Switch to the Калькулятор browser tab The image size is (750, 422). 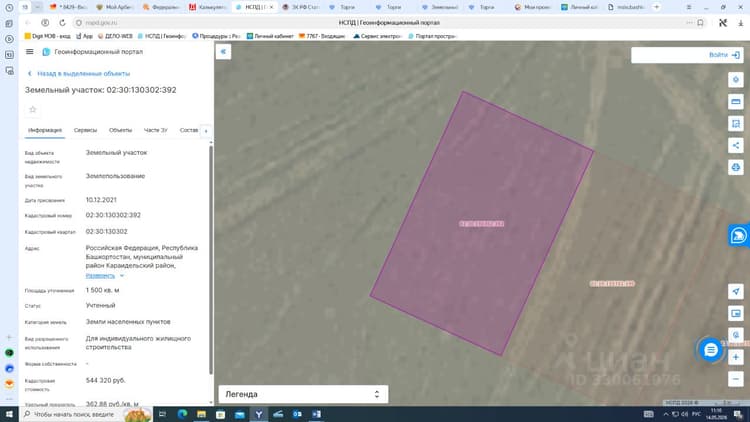point(208,7)
